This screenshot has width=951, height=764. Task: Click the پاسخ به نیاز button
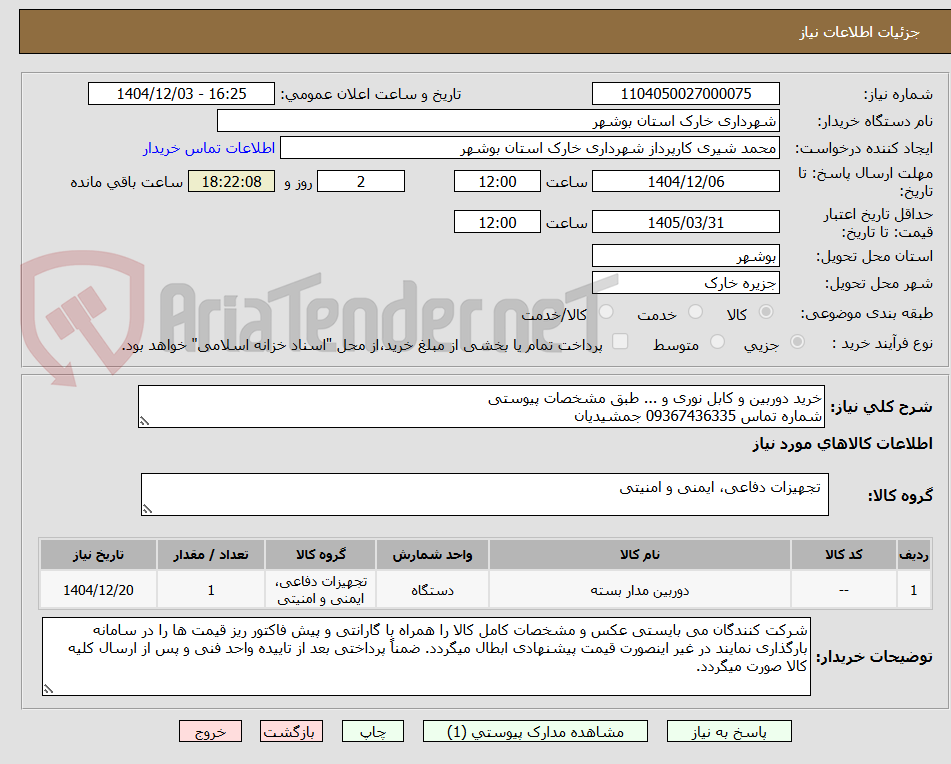(729, 731)
